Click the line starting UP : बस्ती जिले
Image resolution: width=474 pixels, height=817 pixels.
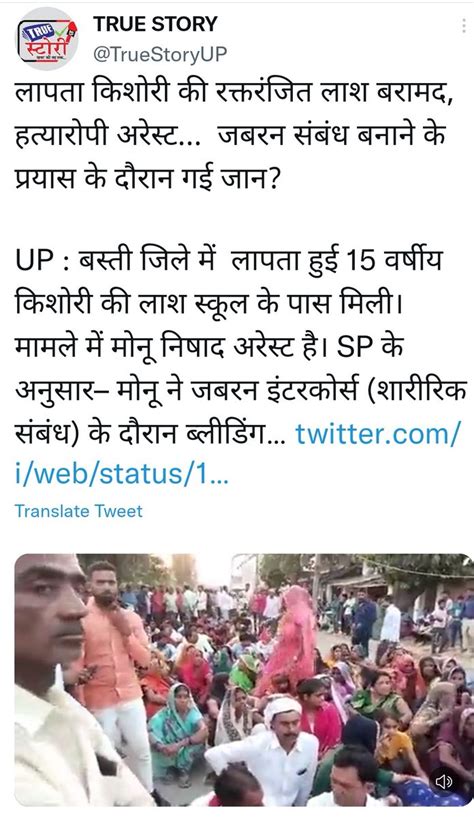pyautogui.click(x=228, y=261)
